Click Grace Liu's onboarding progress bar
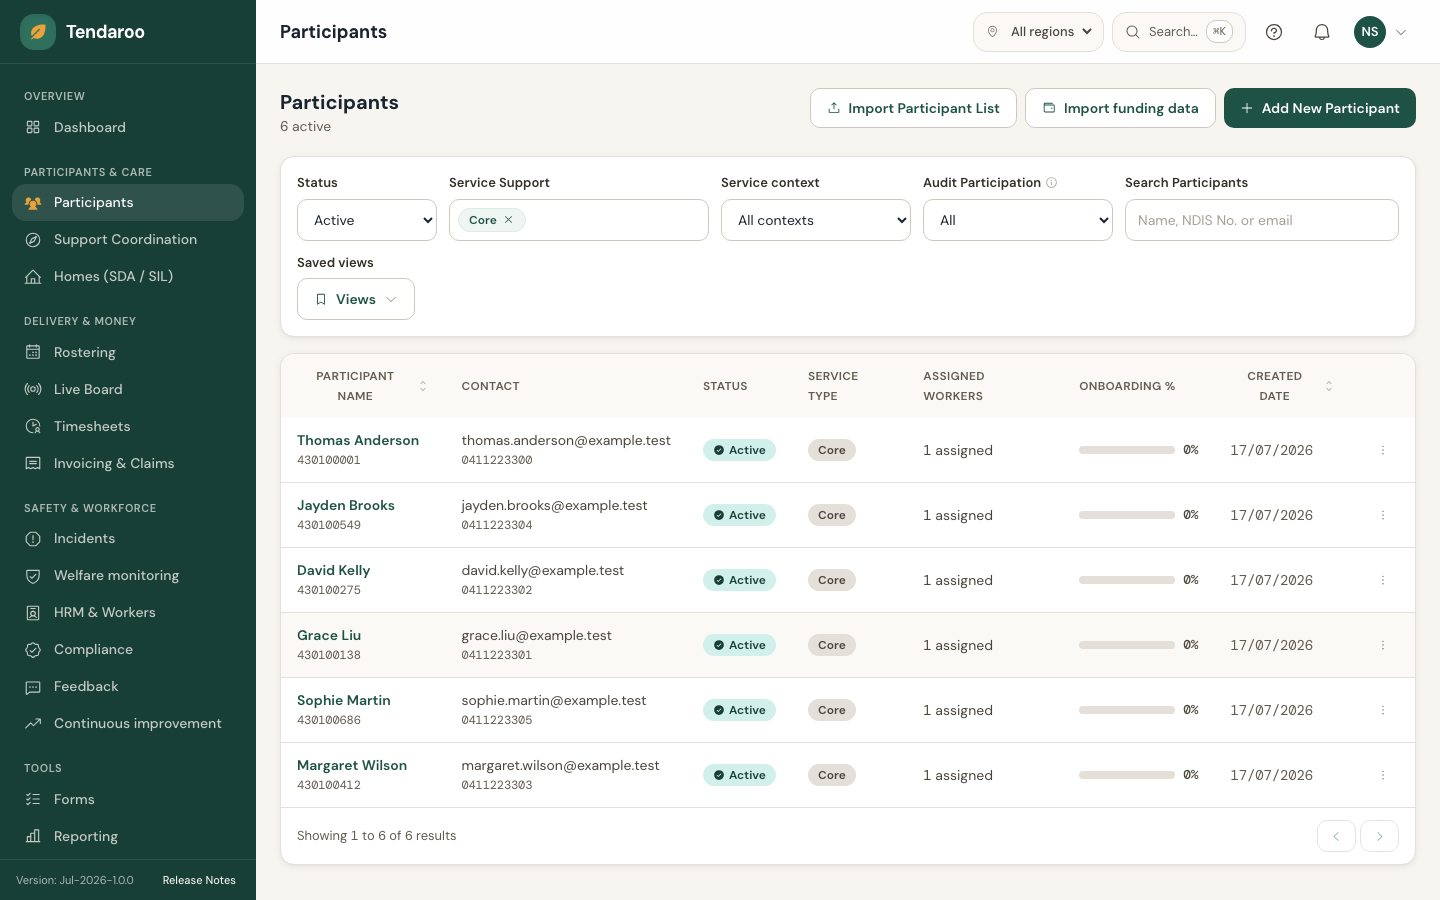This screenshot has height=900, width=1440. (x=1127, y=645)
